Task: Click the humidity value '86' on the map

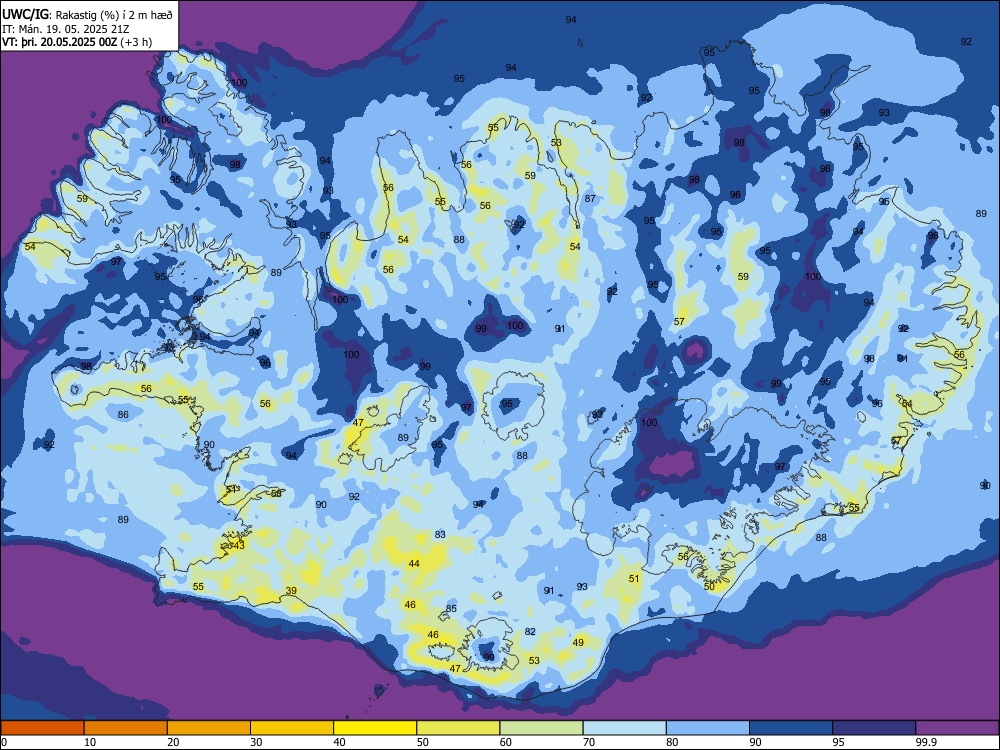Action: (x=123, y=415)
